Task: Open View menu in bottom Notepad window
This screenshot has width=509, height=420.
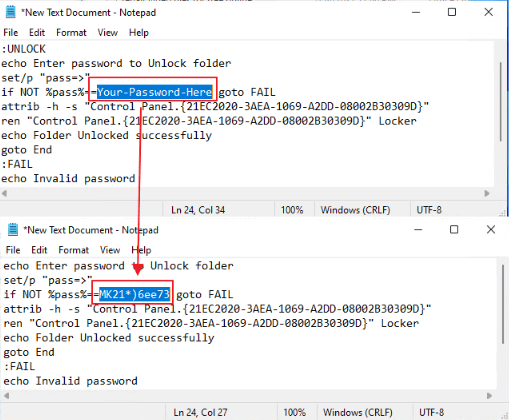Action: [110, 250]
